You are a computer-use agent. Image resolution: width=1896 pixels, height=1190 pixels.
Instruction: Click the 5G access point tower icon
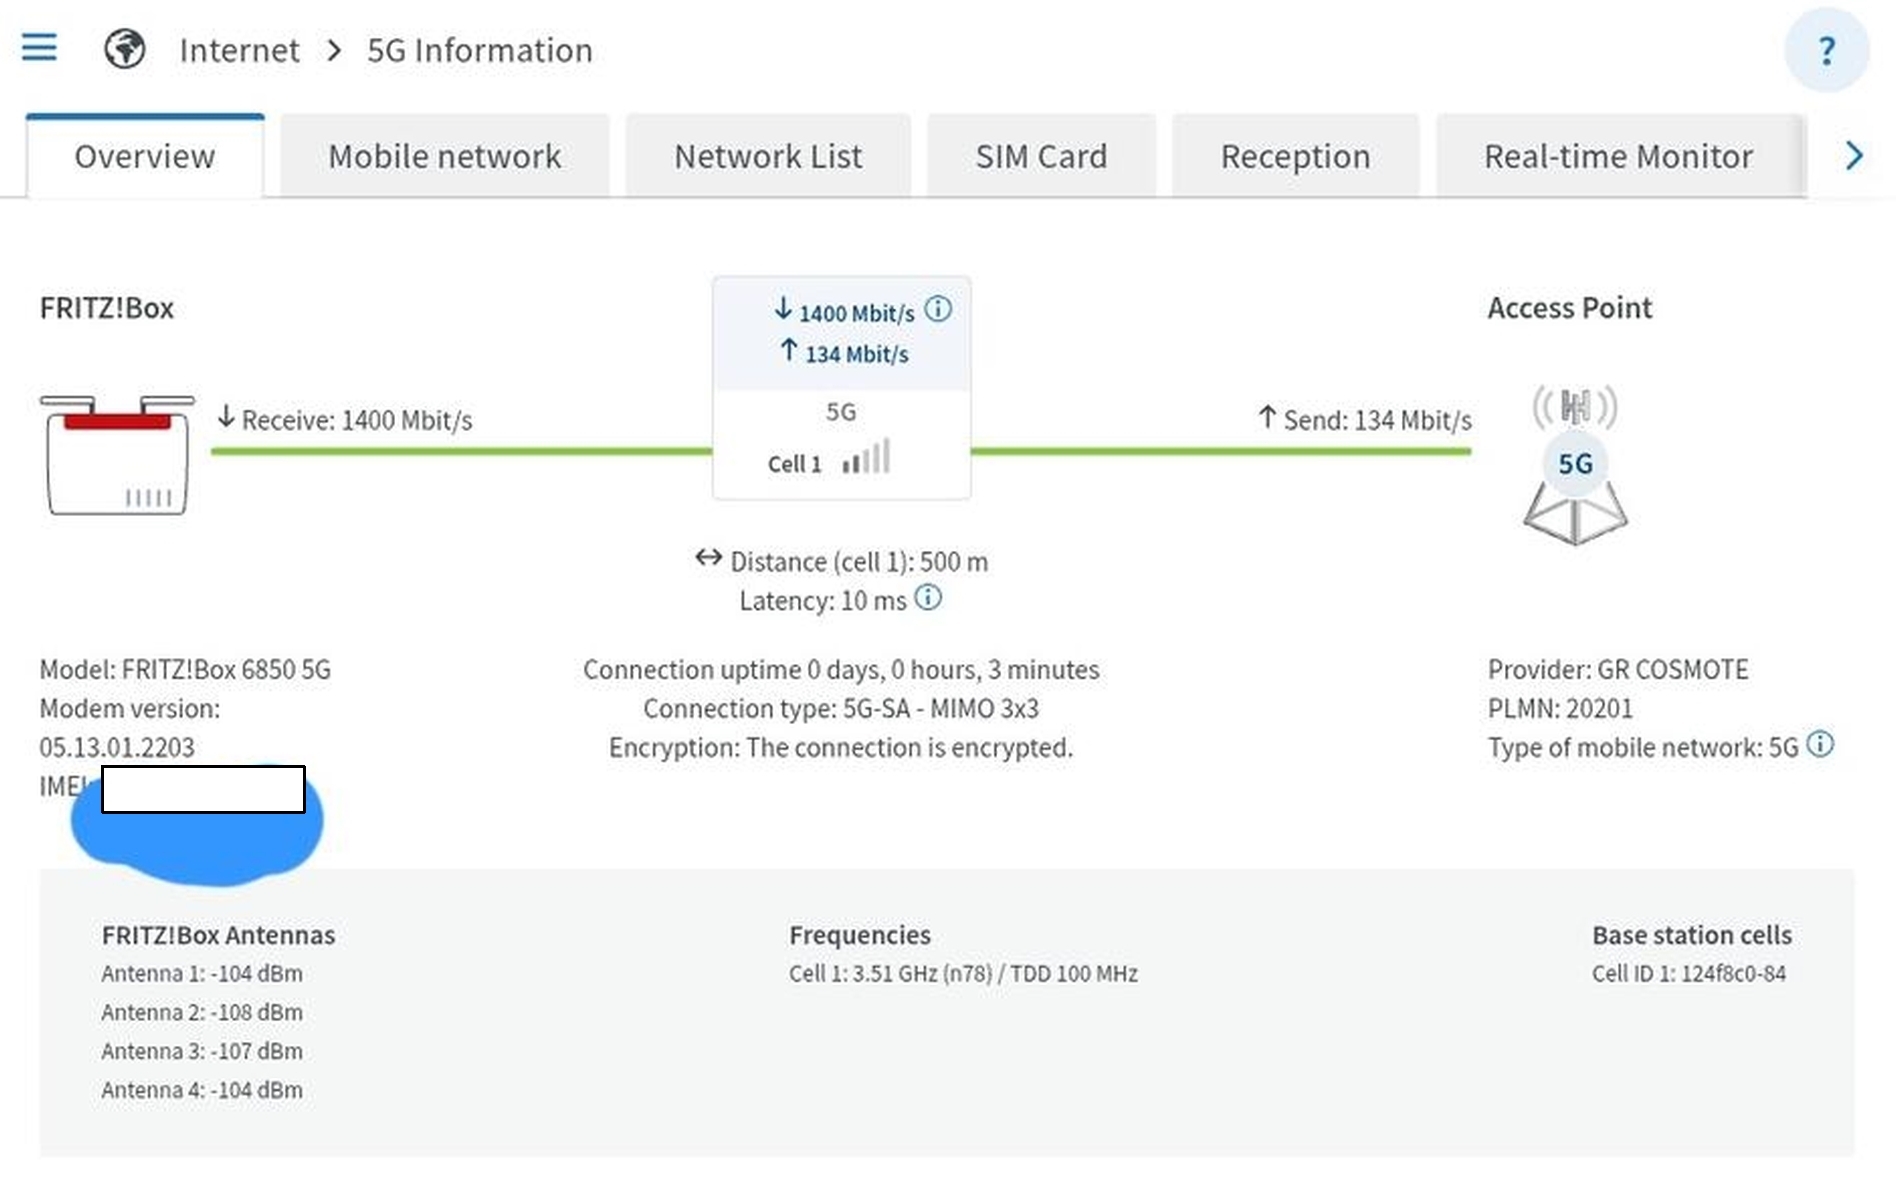click(1575, 465)
